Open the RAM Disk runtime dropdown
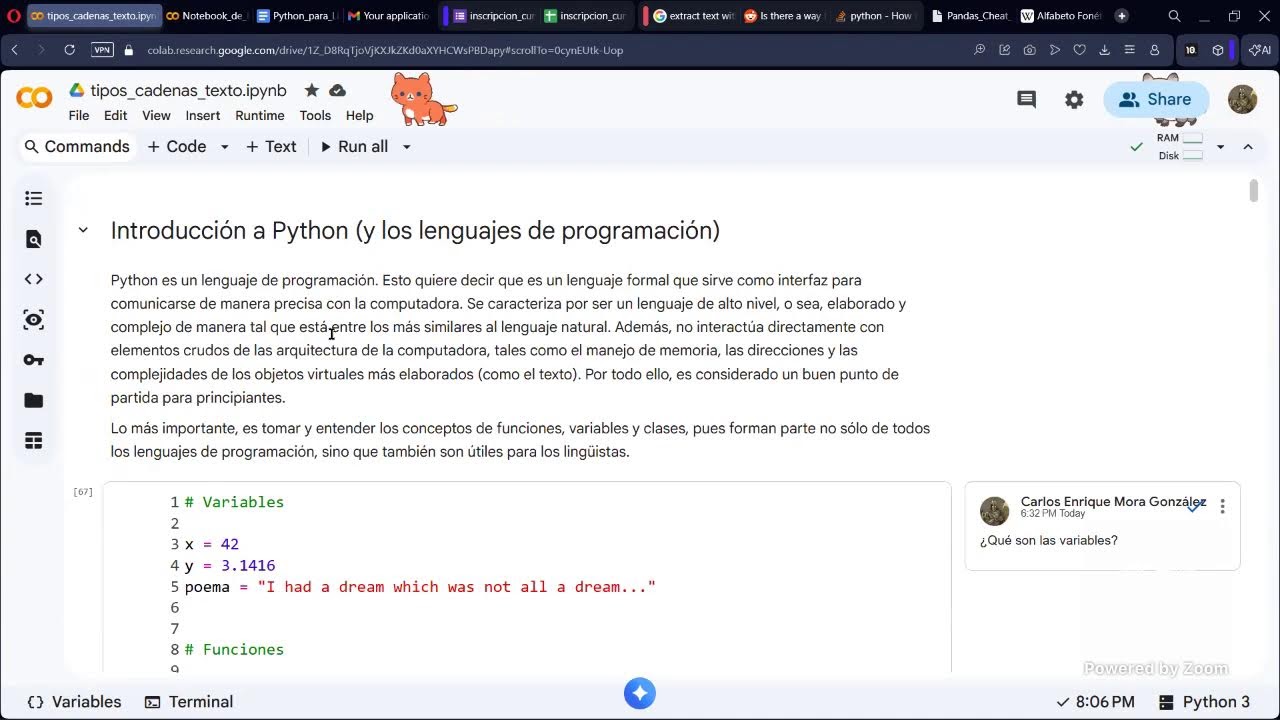Screen dimensions: 1280x720 click(1220, 147)
